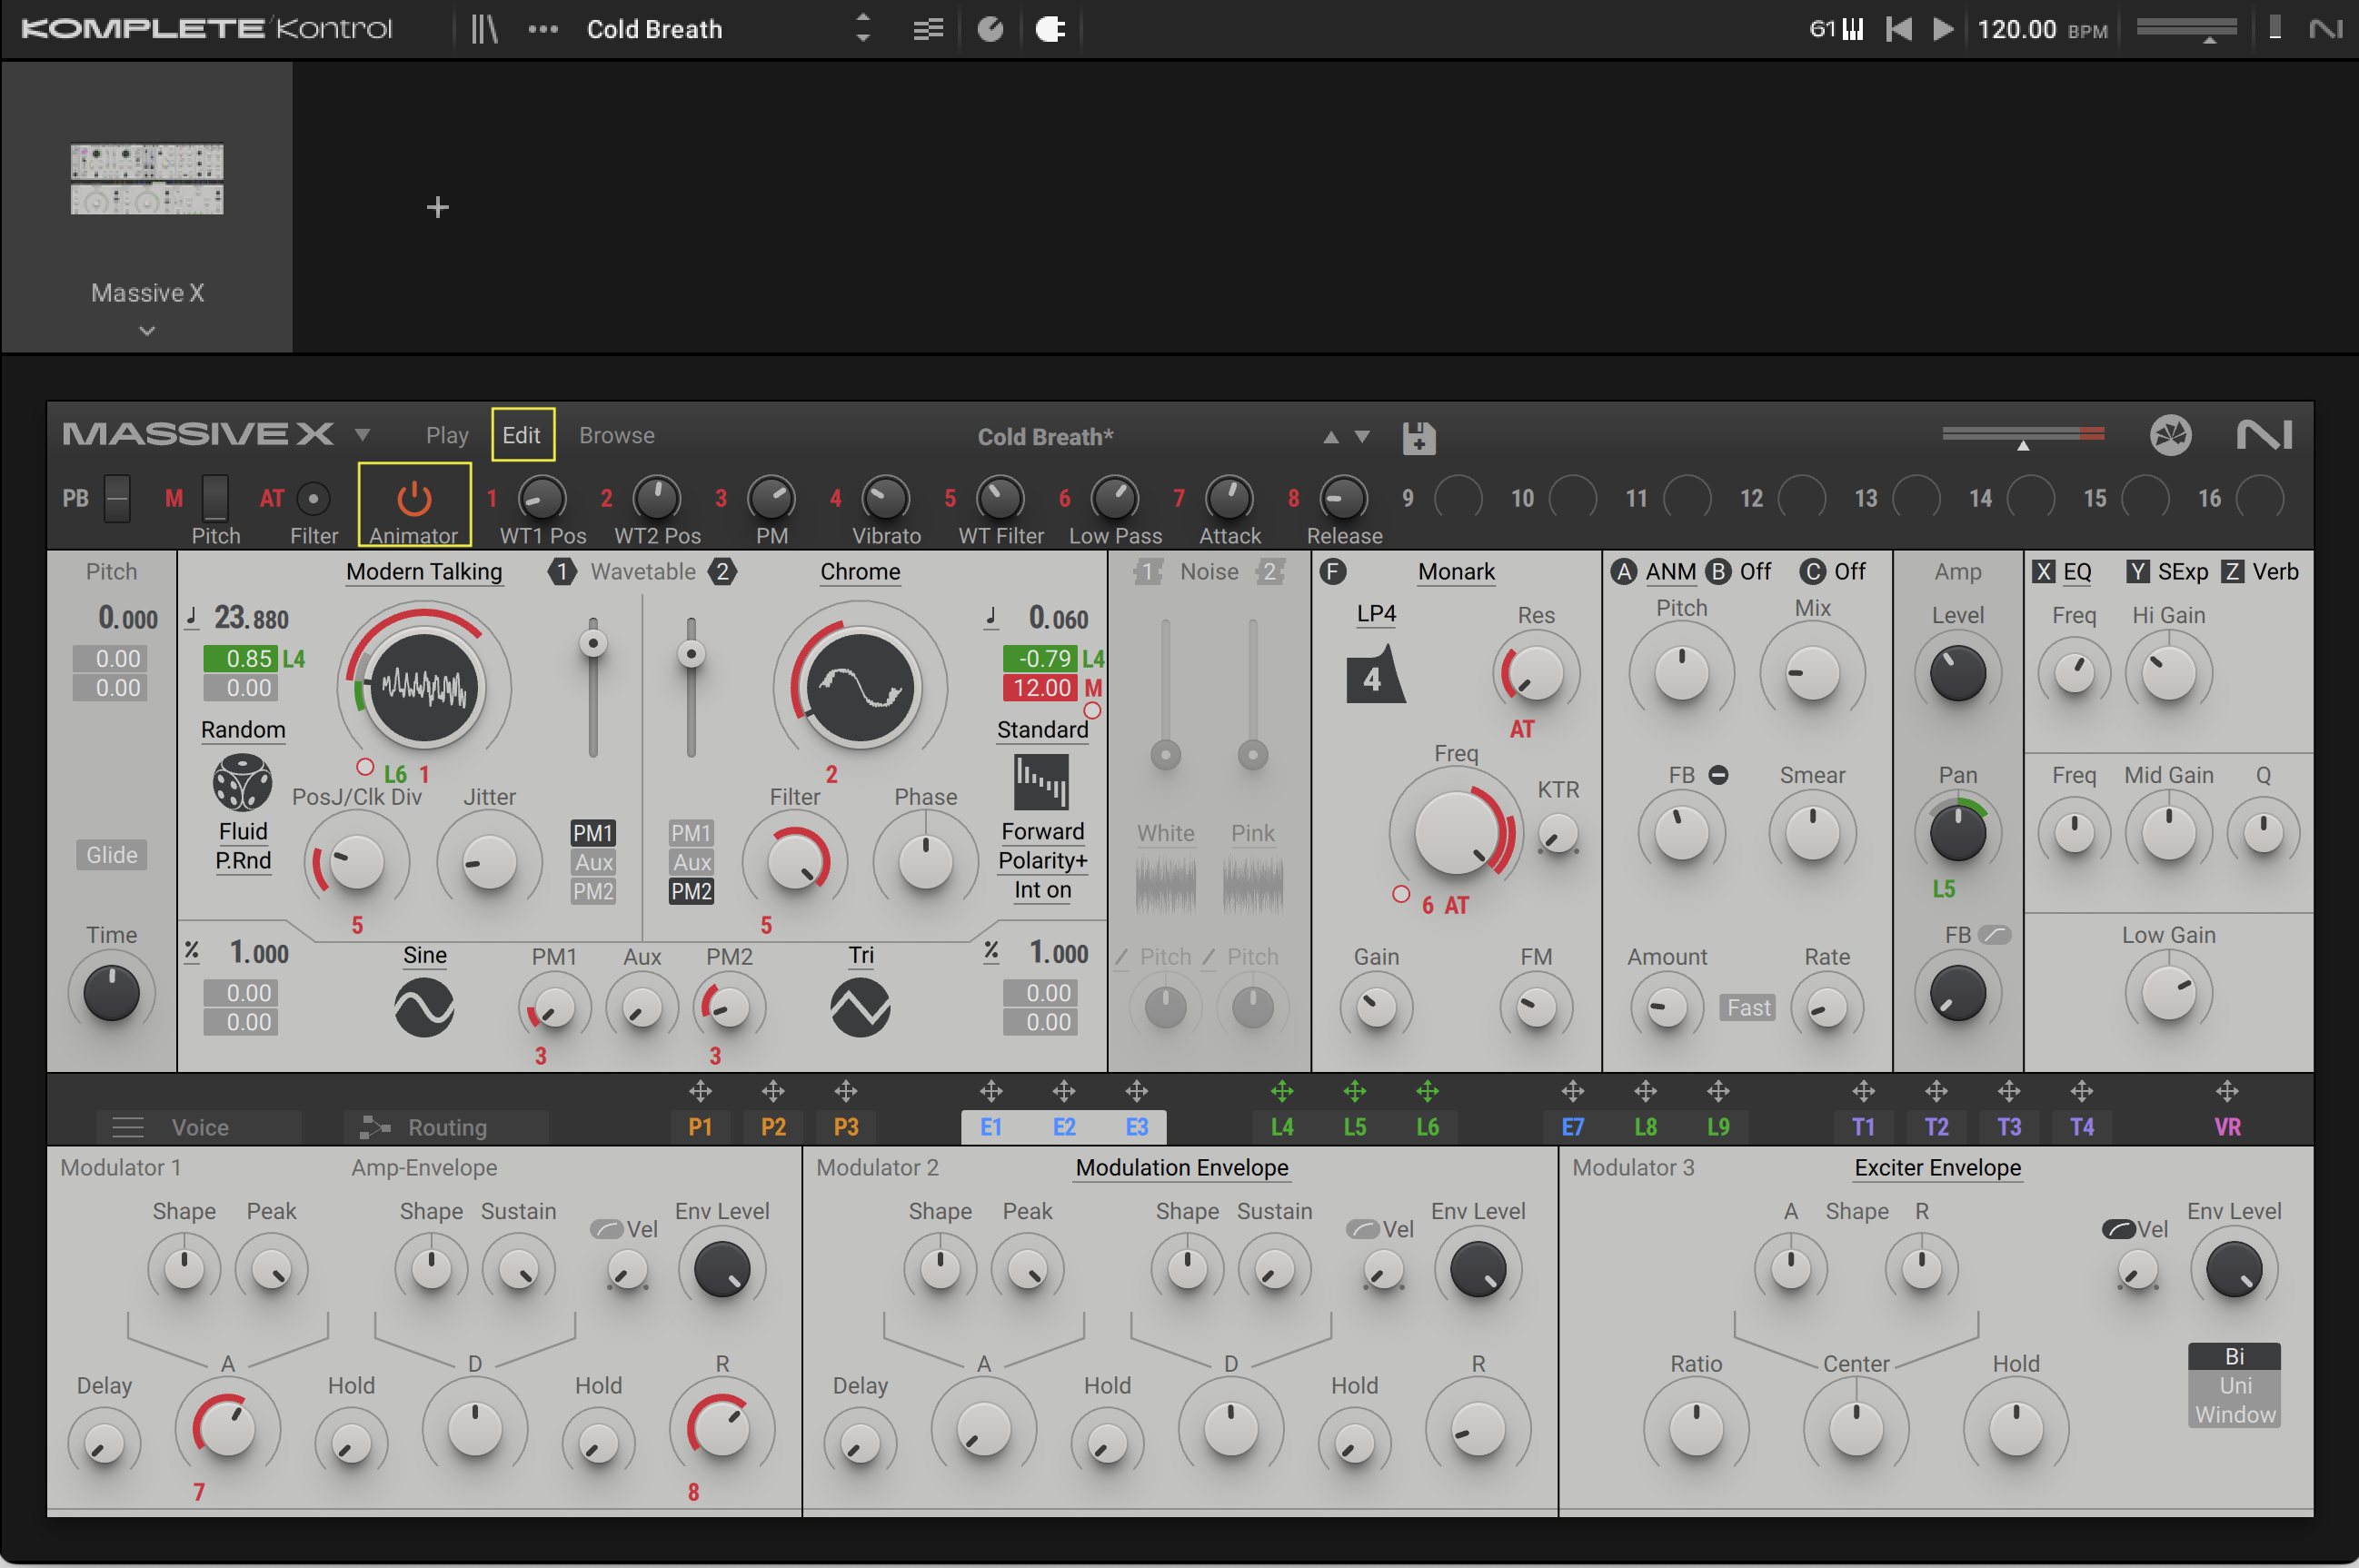The width and height of the screenshot is (2359, 1568).
Task: Click the next preset down arrow
Action: (1362, 437)
